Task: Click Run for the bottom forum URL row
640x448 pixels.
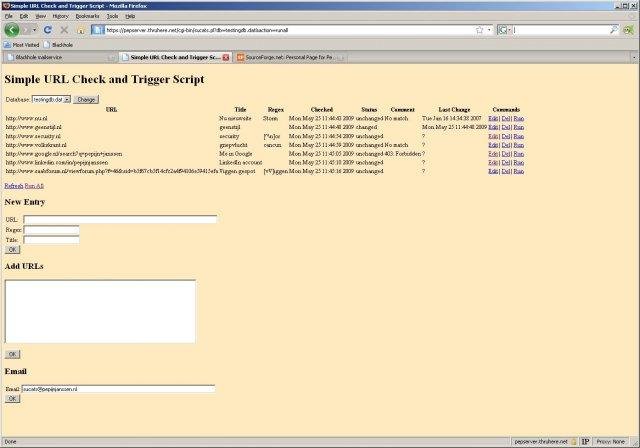Action: 519,171
